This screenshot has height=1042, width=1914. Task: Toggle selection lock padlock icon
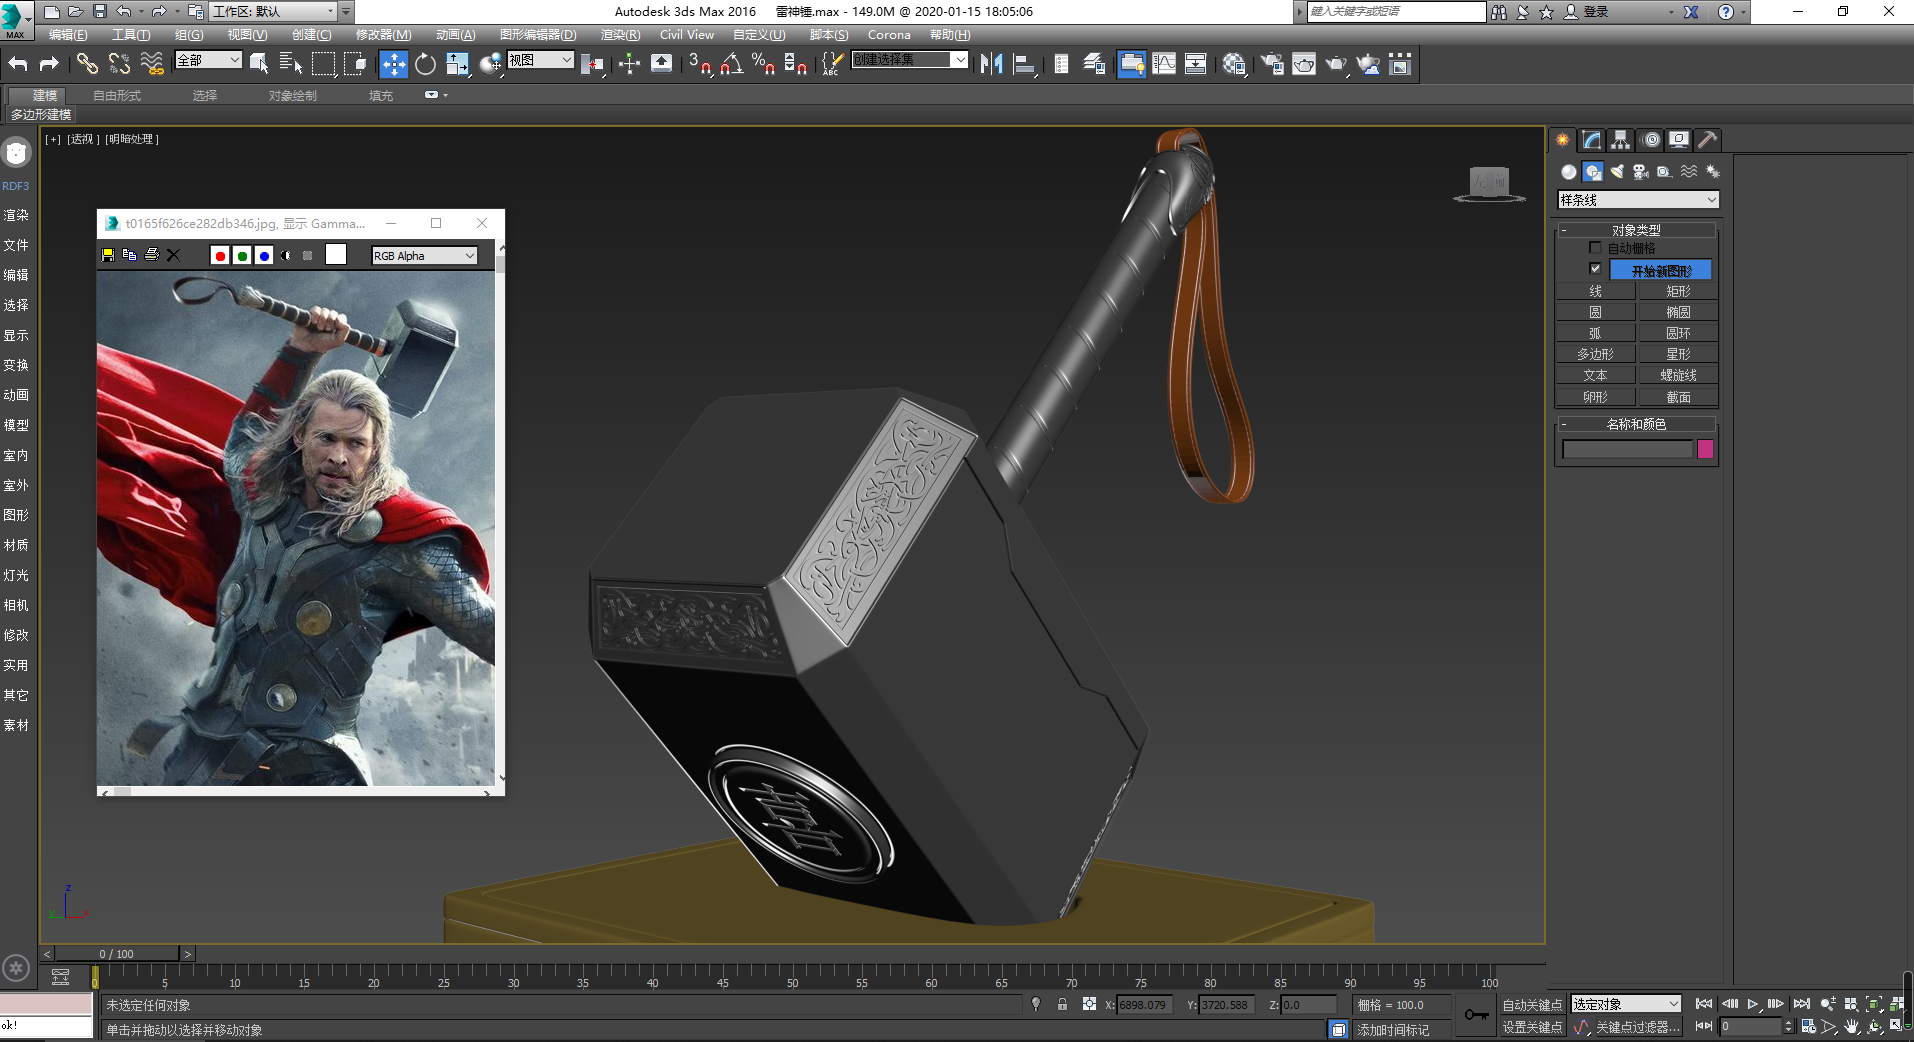[1062, 1004]
